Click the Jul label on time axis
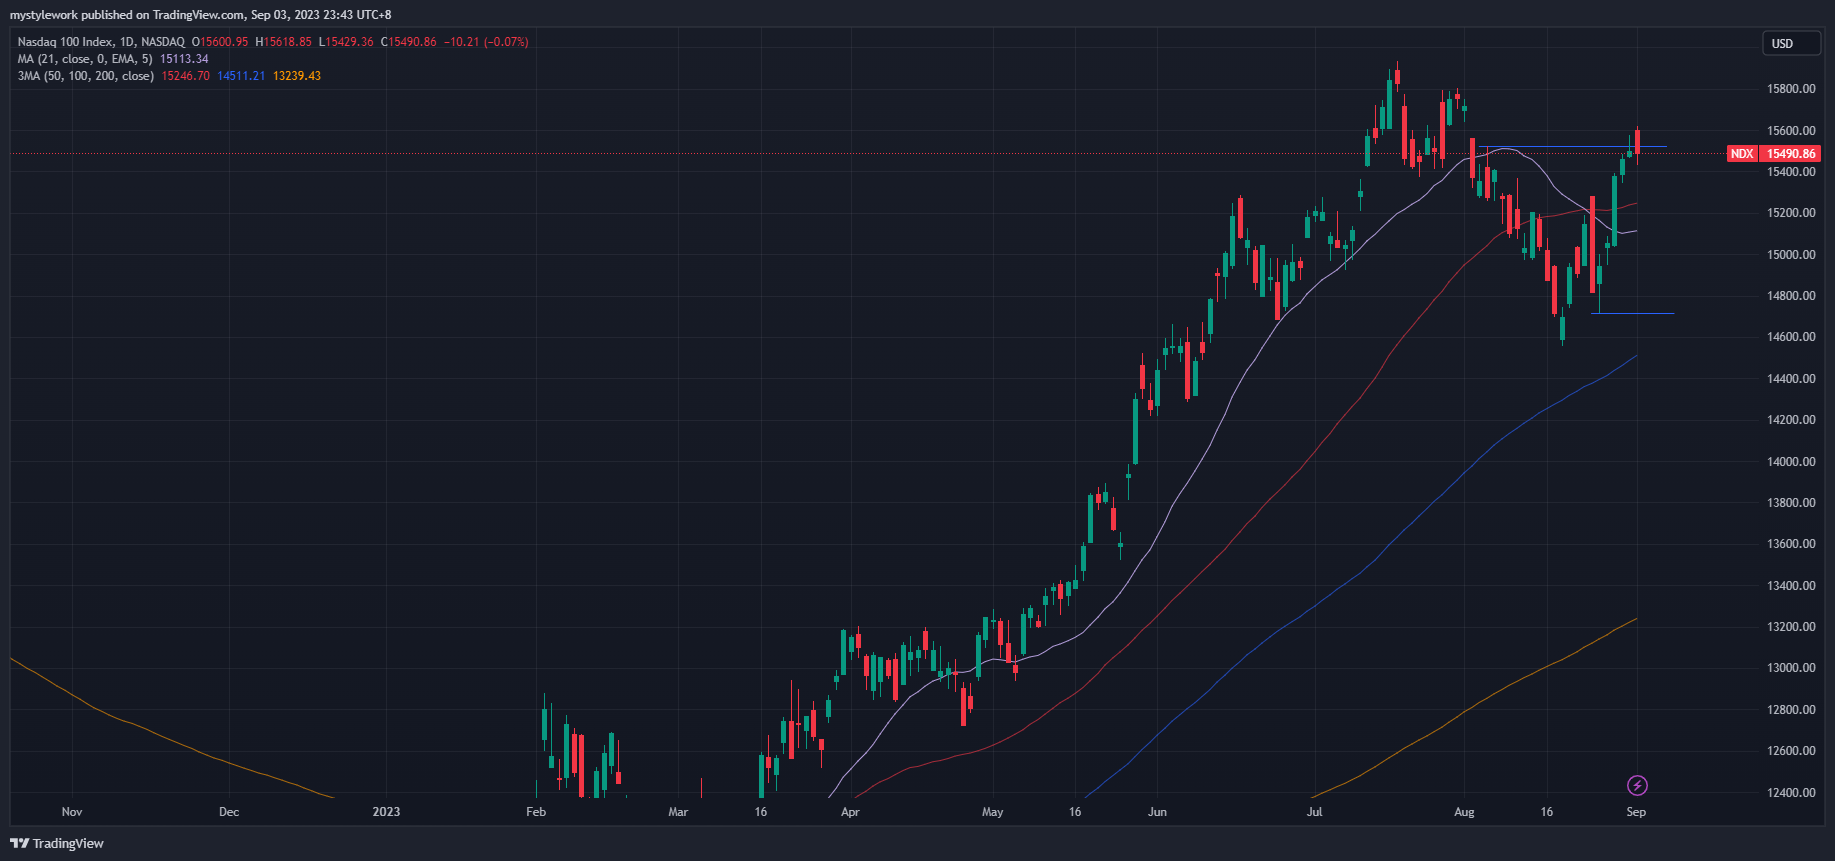The width and height of the screenshot is (1835, 861). (1314, 812)
